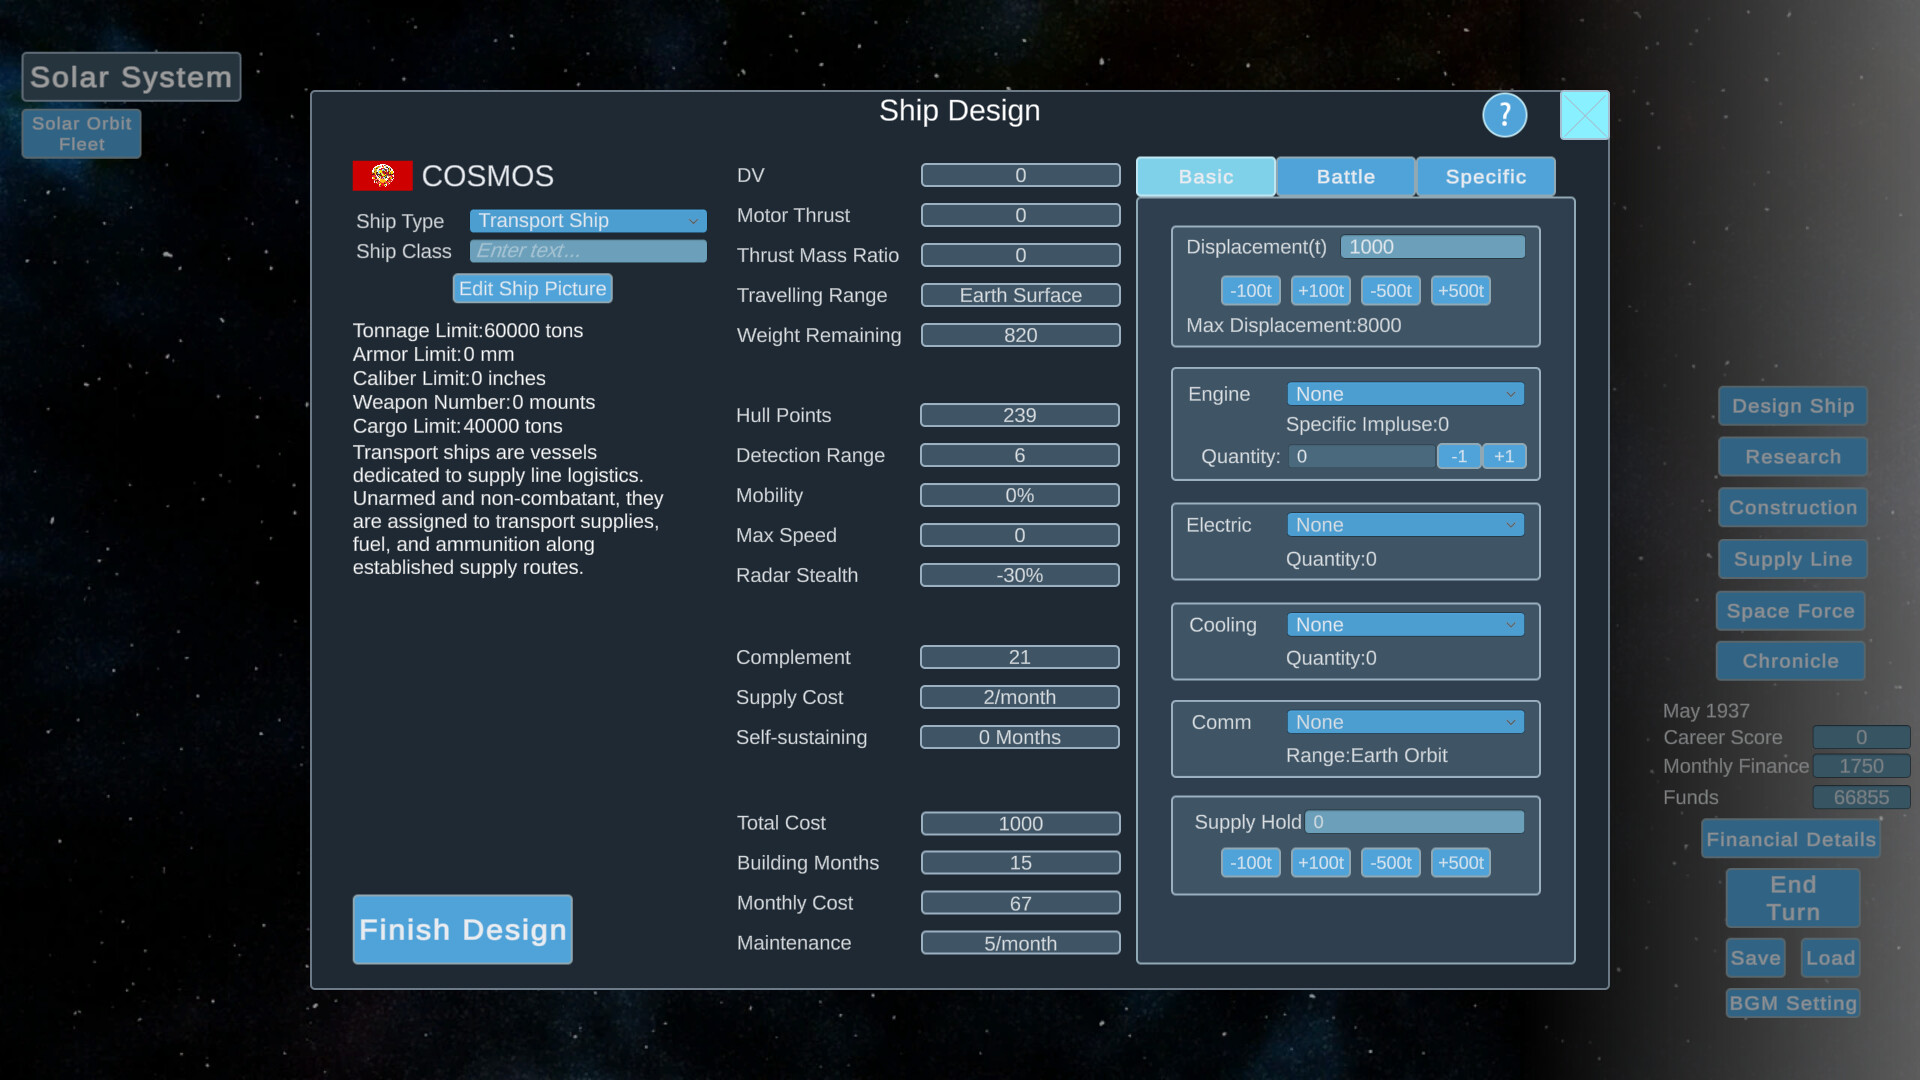Type a name in the Ship Class field
This screenshot has width=1920, height=1080.
(x=587, y=250)
